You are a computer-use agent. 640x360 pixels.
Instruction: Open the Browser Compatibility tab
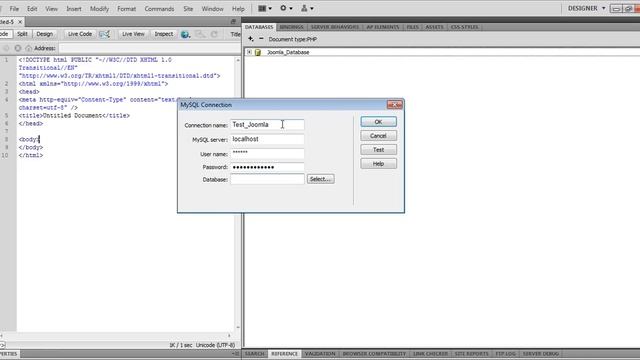tap(374, 353)
